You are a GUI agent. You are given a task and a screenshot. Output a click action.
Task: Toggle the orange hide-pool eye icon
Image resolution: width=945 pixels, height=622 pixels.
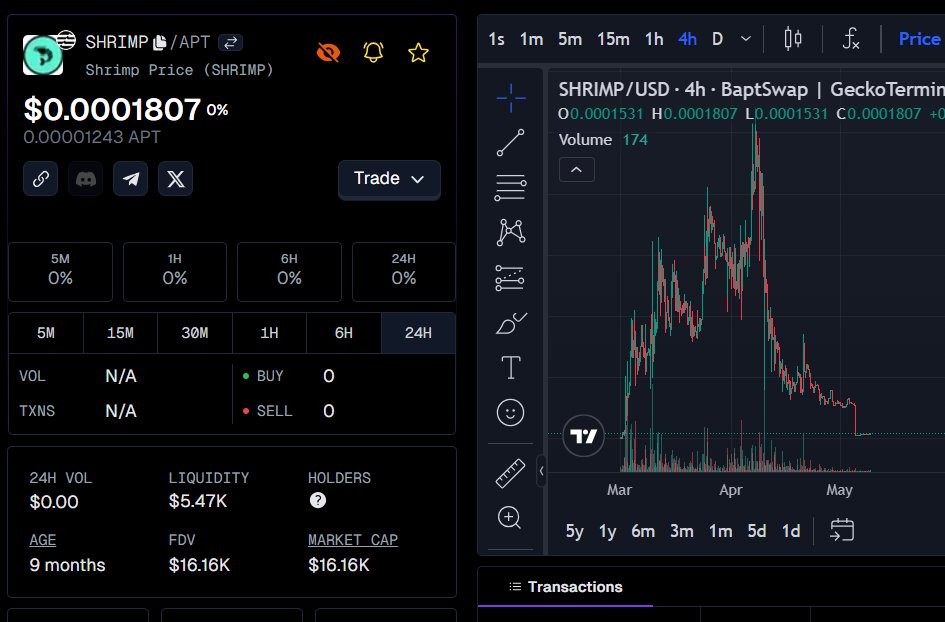click(x=328, y=52)
